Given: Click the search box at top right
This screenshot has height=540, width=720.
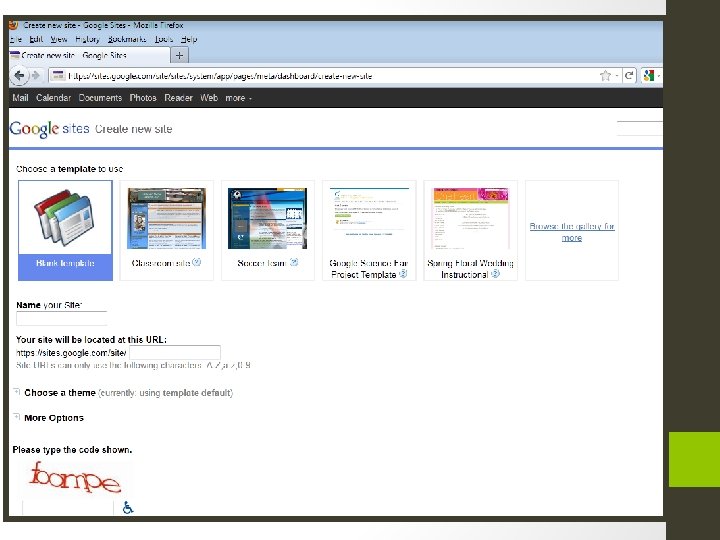Looking at the screenshot, I should click(x=640, y=128).
